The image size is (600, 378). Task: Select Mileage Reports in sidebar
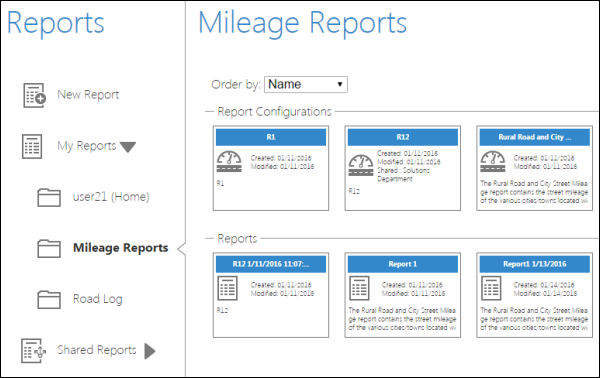click(x=121, y=248)
